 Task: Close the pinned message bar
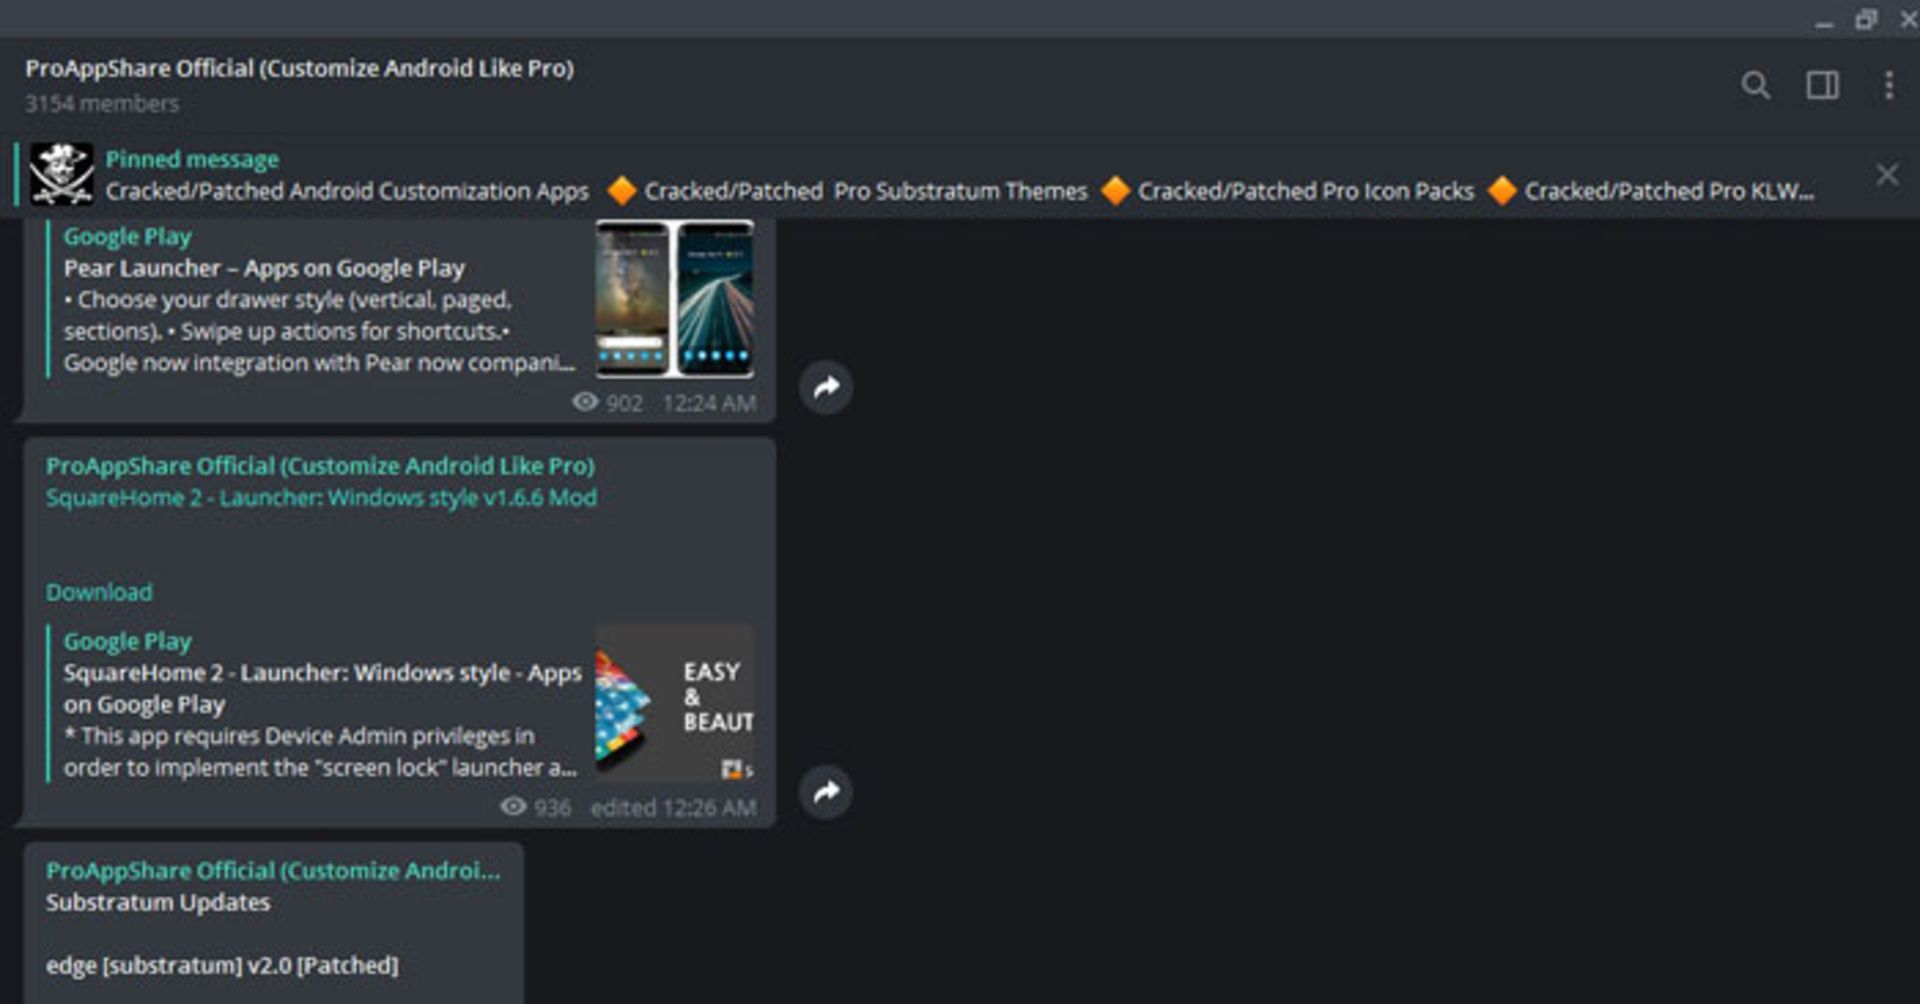(x=1887, y=175)
